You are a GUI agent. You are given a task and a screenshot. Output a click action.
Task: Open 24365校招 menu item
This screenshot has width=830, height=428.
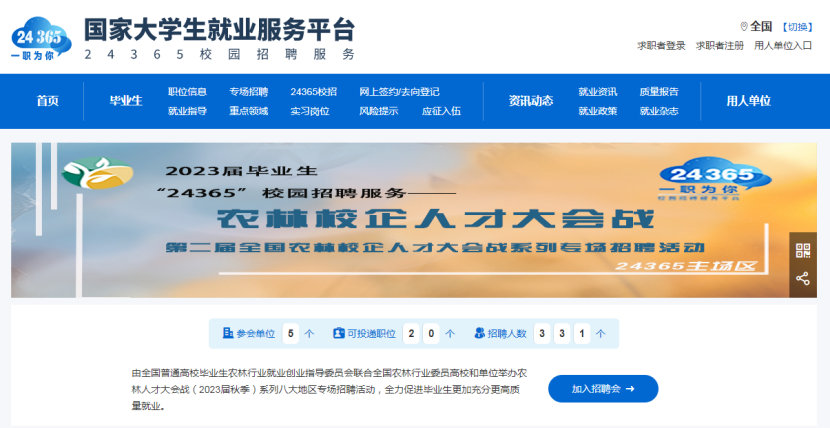313,92
